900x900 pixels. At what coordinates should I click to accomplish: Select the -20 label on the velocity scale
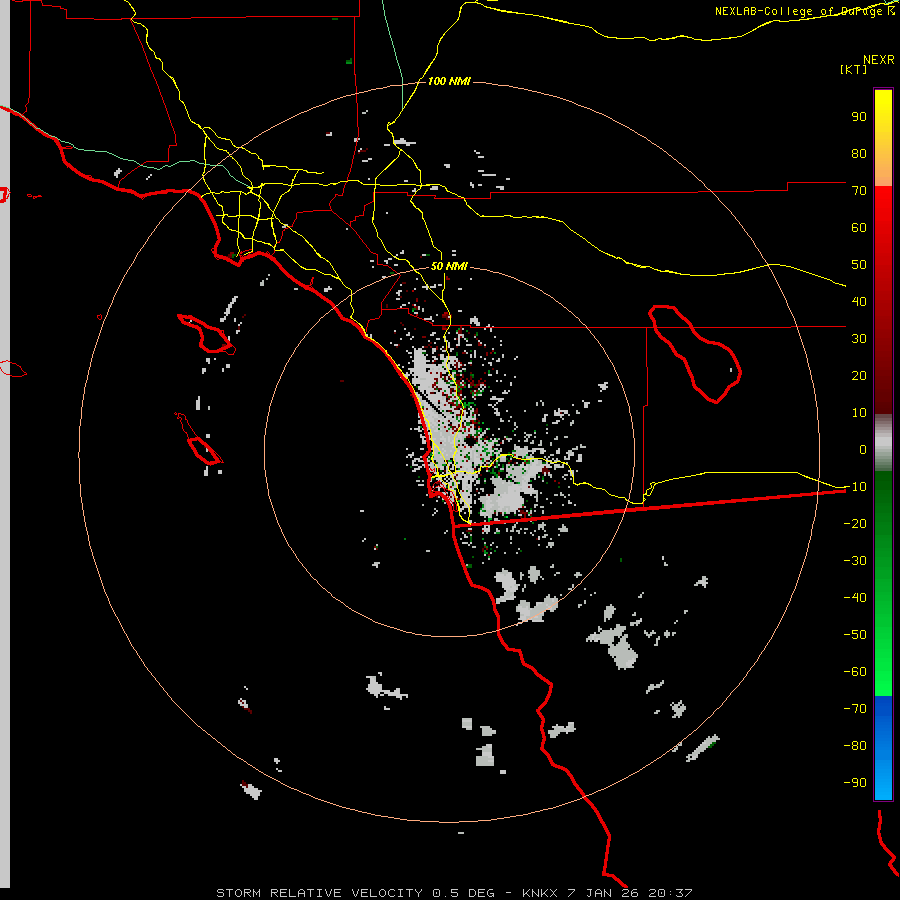click(855, 524)
